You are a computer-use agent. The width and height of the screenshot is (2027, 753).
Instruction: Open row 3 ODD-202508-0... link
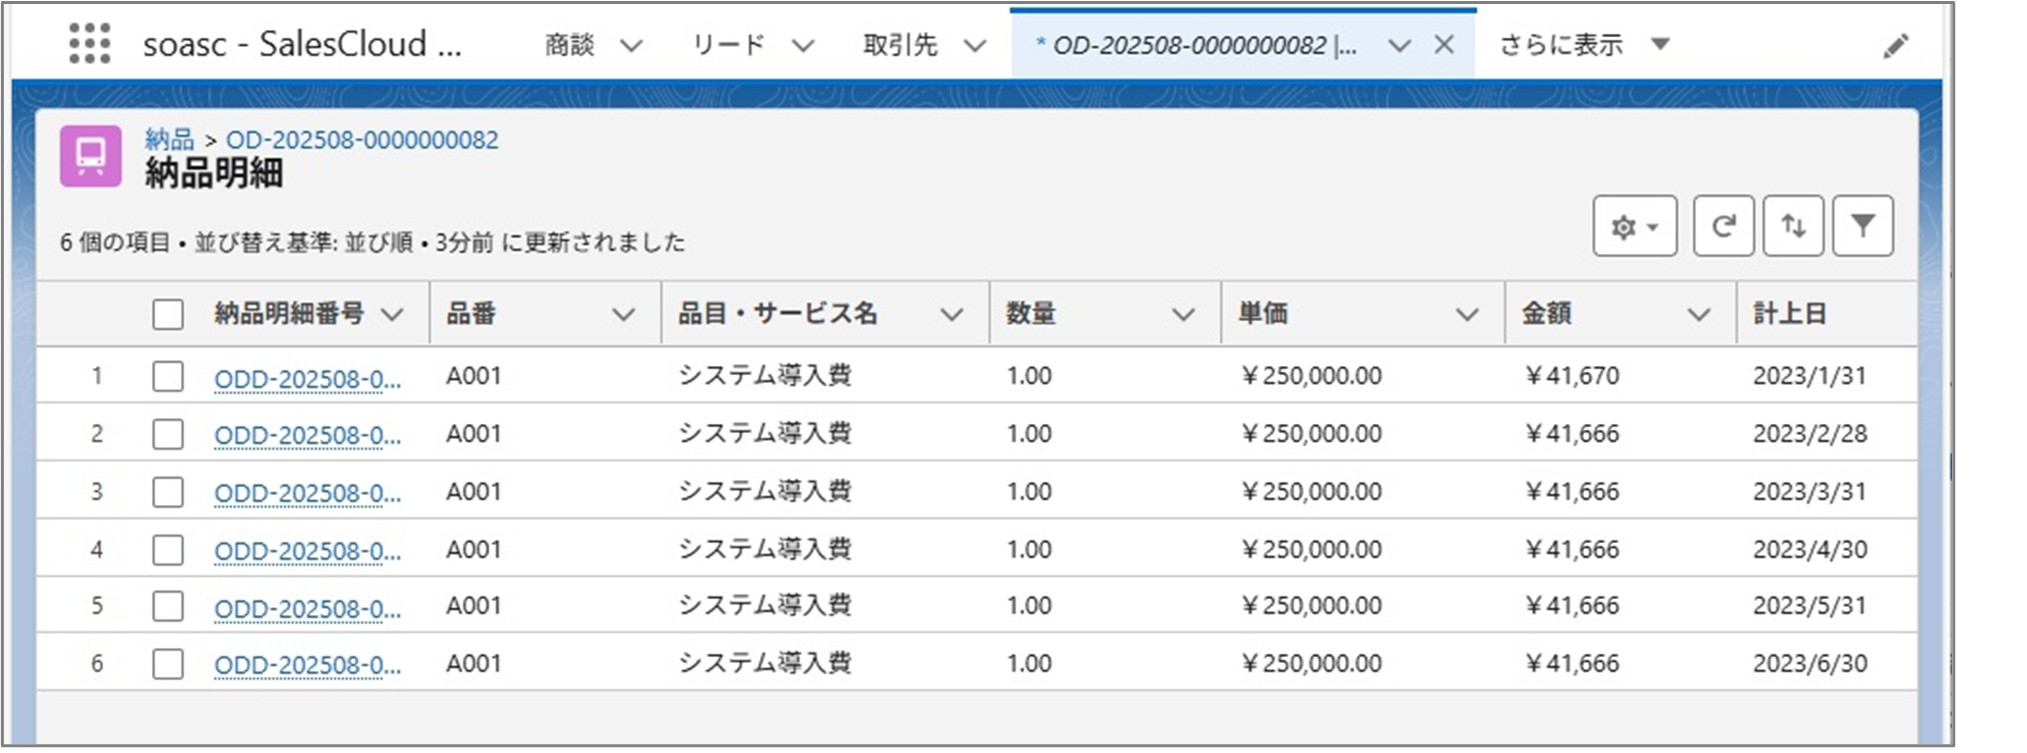pyautogui.click(x=308, y=494)
